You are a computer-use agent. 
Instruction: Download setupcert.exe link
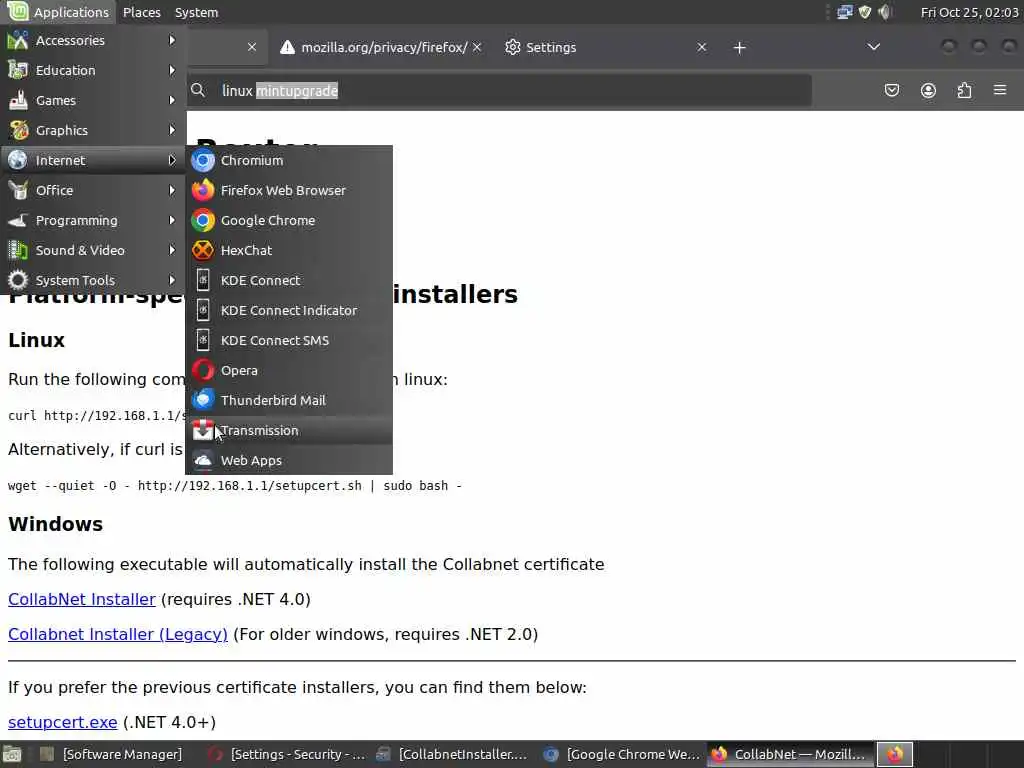[x=63, y=722]
